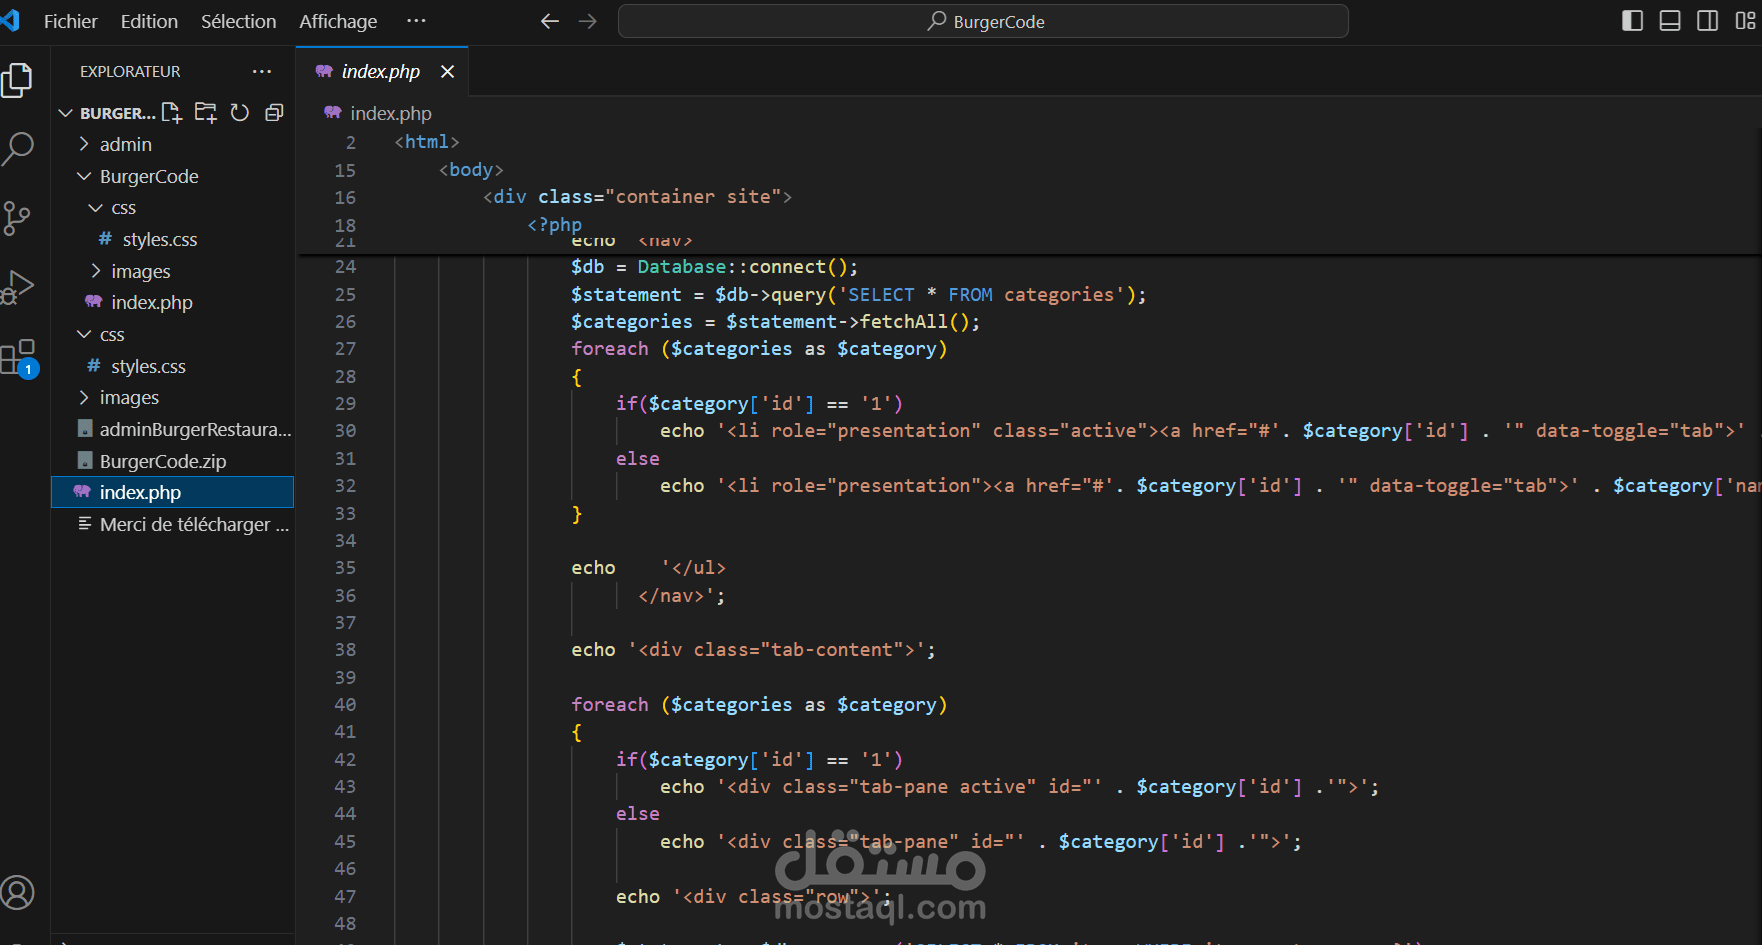Open the Fichier menu
The height and width of the screenshot is (945, 1762).
tap(71, 21)
